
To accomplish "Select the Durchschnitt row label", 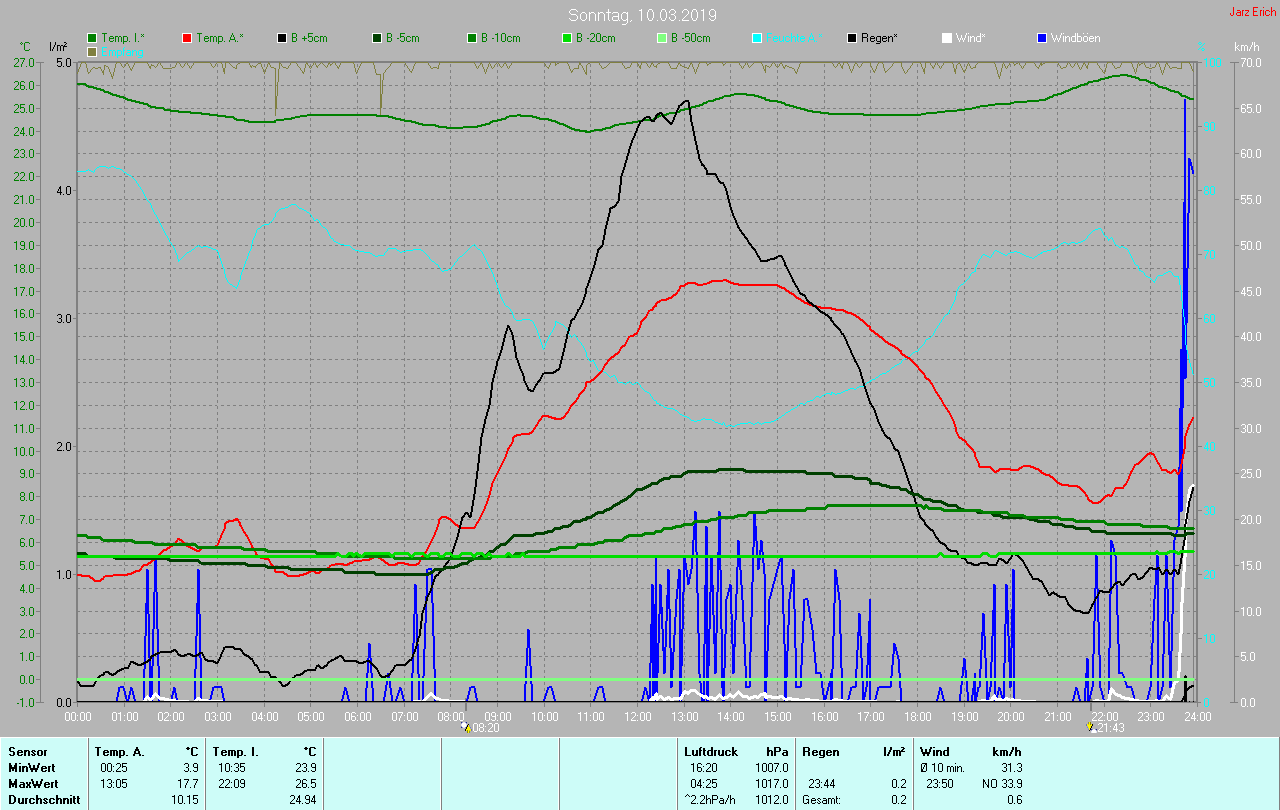I will [x=44, y=800].
